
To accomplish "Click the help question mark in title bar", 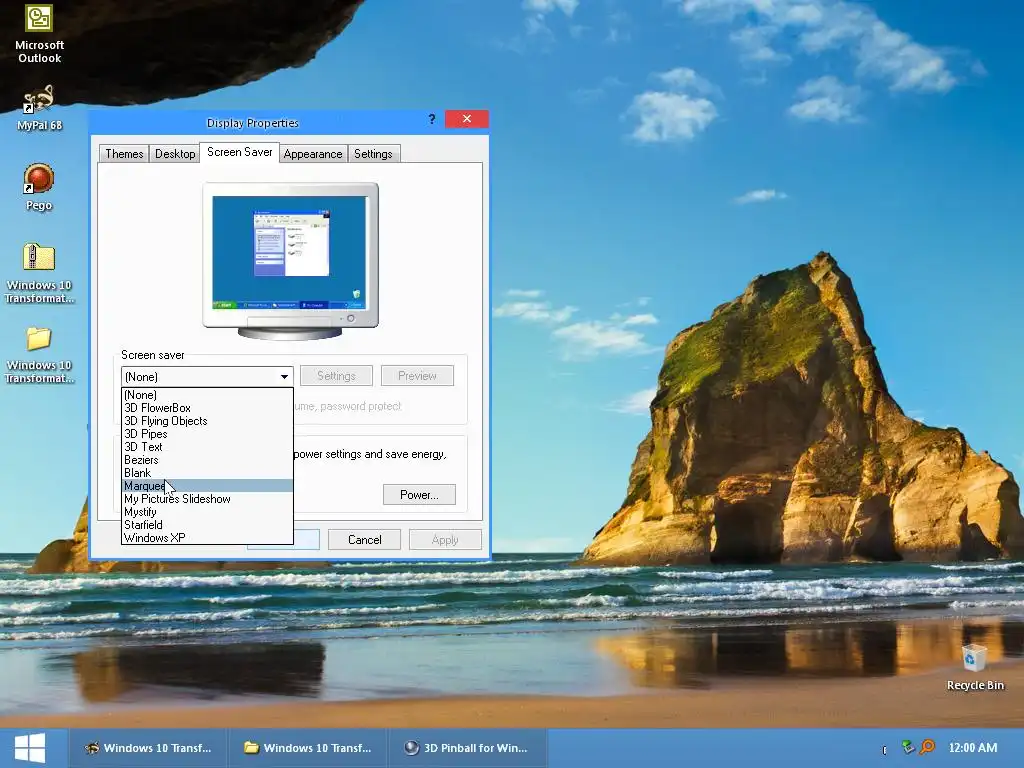I will pos(432,119).
